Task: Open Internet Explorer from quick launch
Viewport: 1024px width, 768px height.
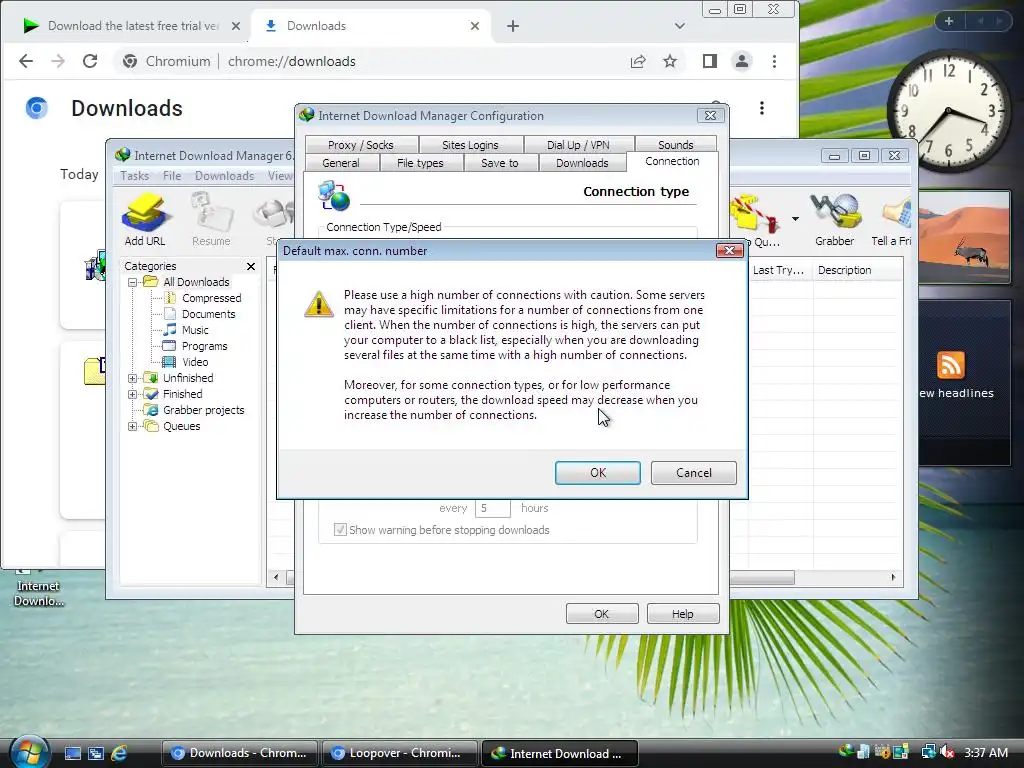Action: coord(119,753)
